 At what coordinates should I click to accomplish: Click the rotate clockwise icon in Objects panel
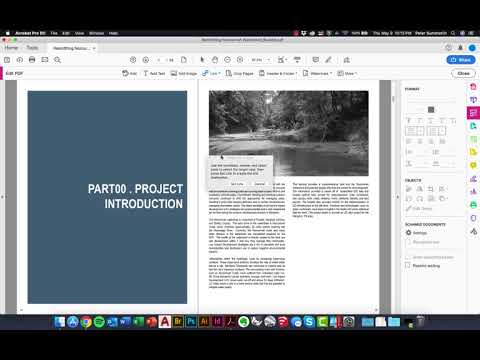tap(420, 199)
